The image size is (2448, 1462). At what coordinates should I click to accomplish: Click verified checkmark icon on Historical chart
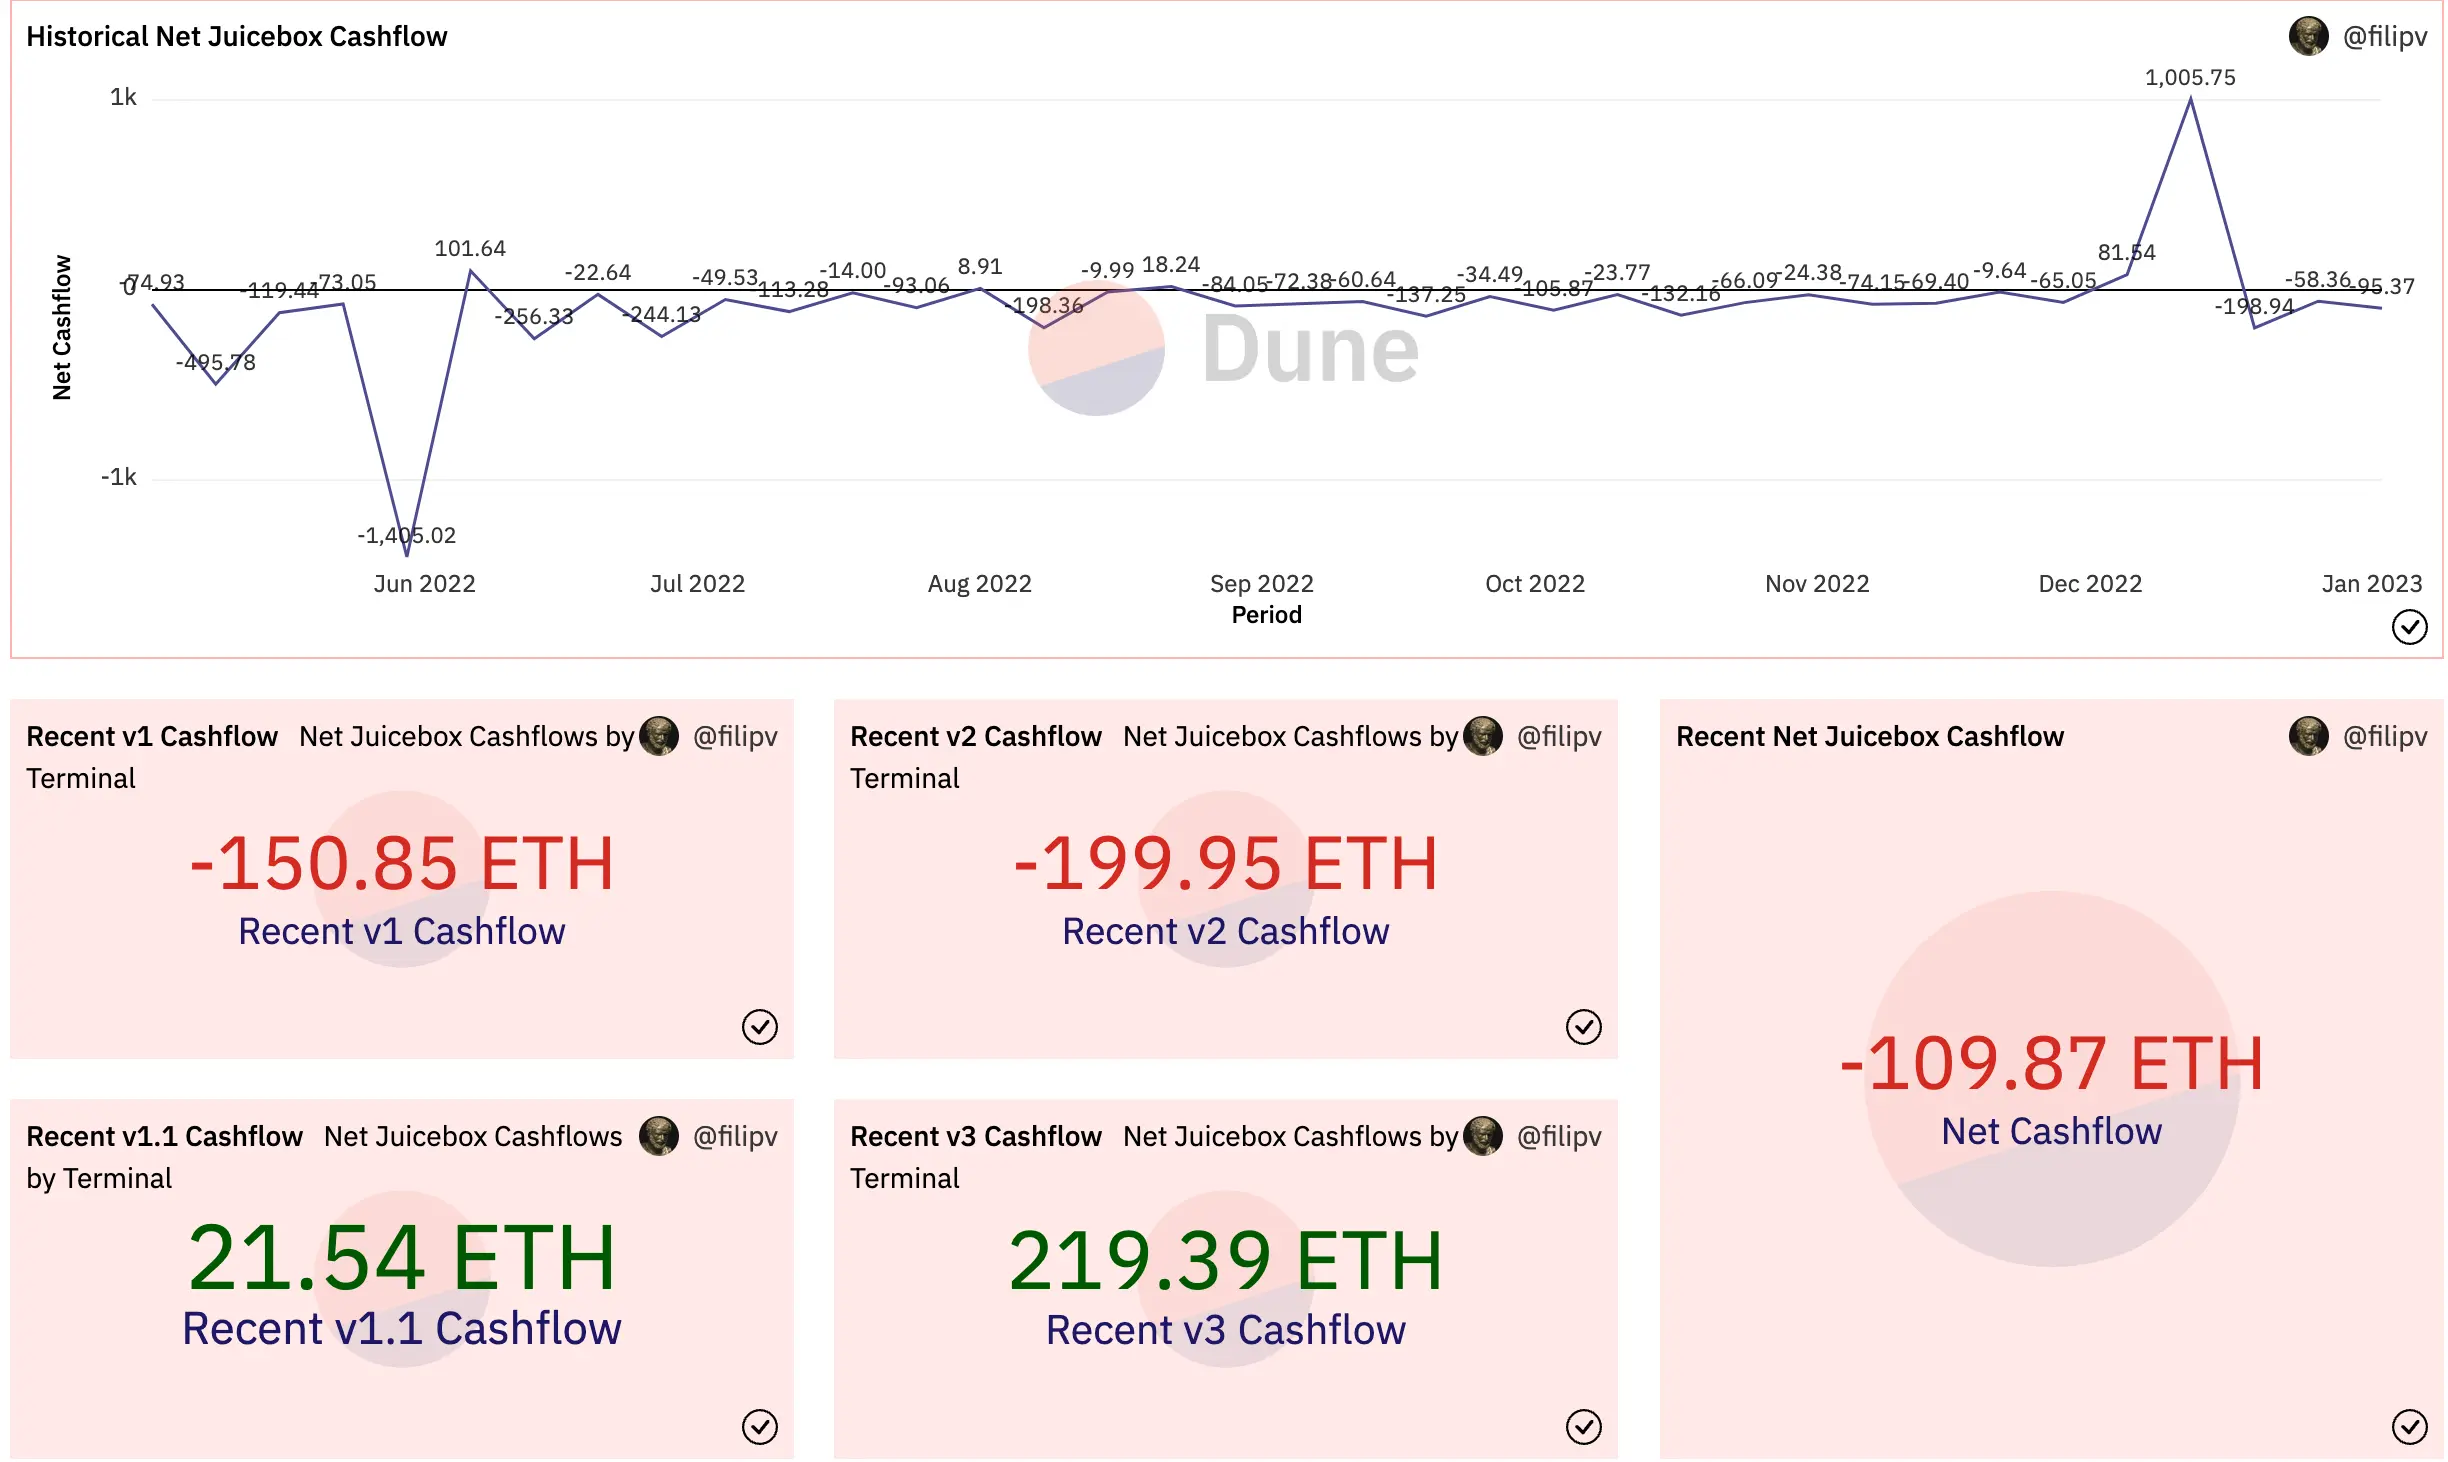click(x=2409, y=627)
